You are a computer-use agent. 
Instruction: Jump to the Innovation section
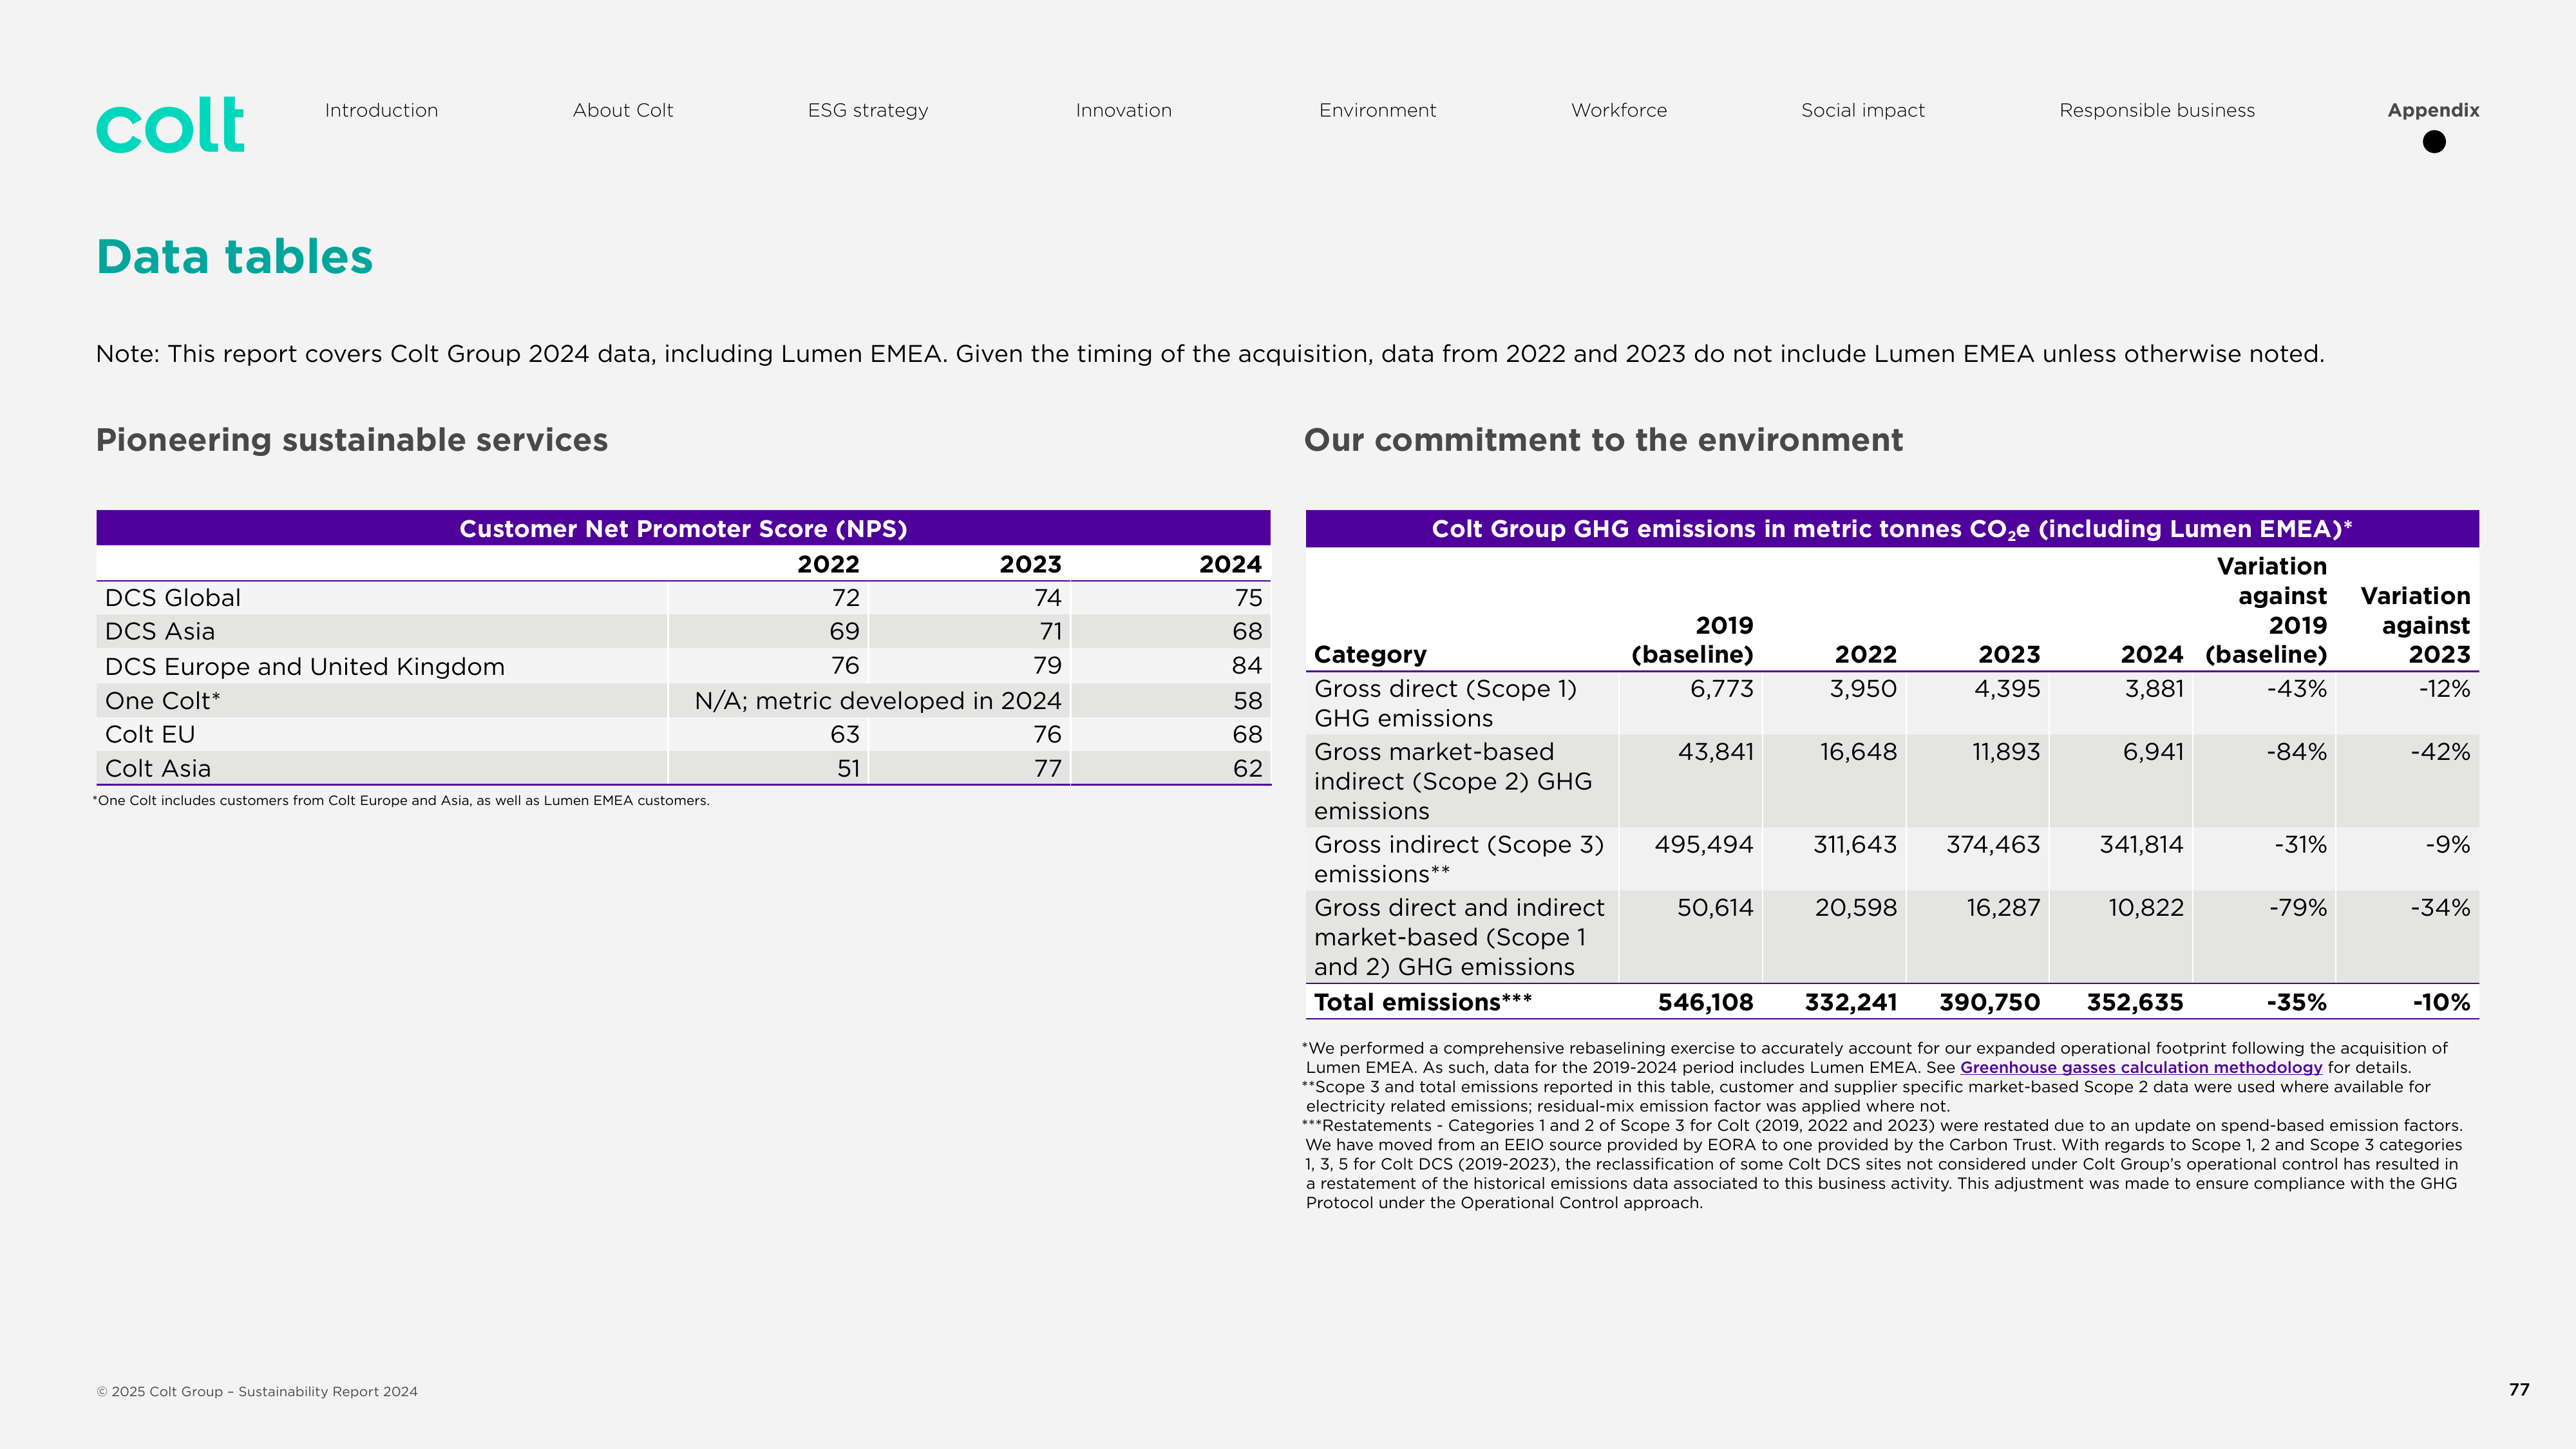pyautogui.click(x=1124, y=110)
